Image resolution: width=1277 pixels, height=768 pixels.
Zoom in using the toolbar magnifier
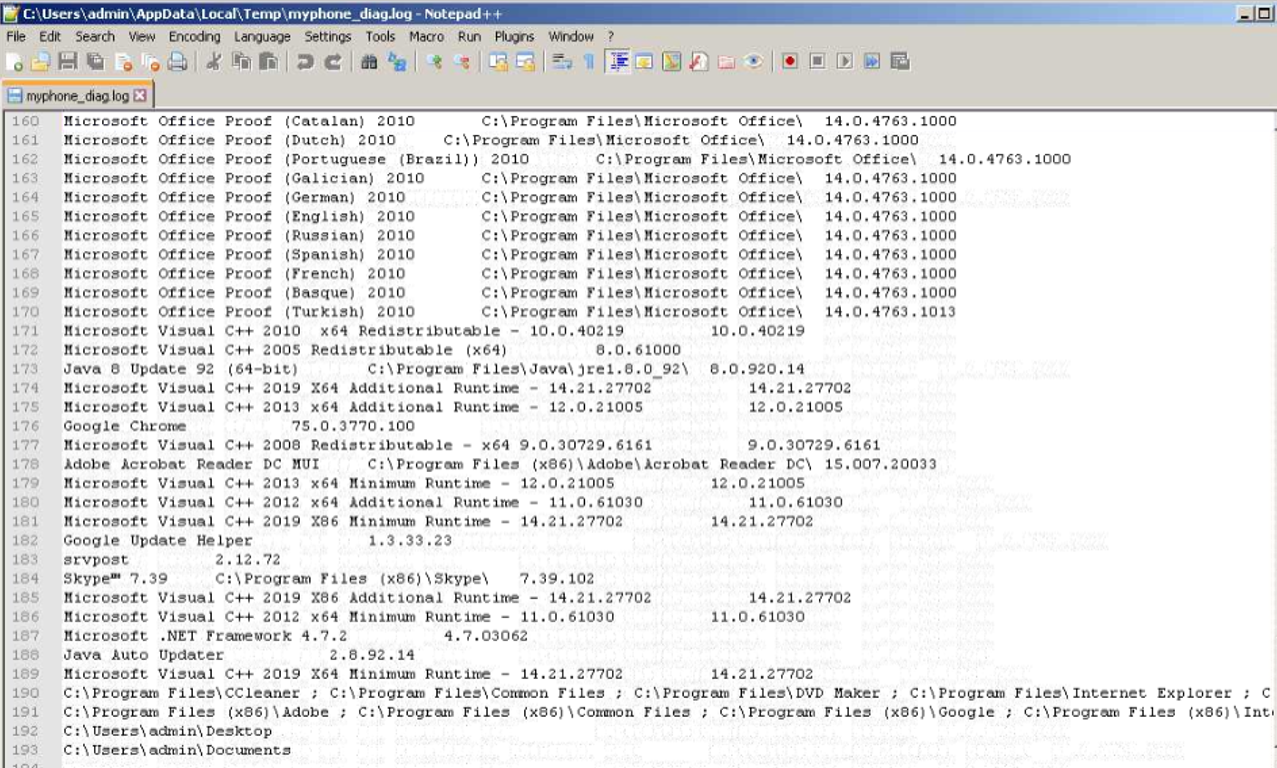pos(433,62)
